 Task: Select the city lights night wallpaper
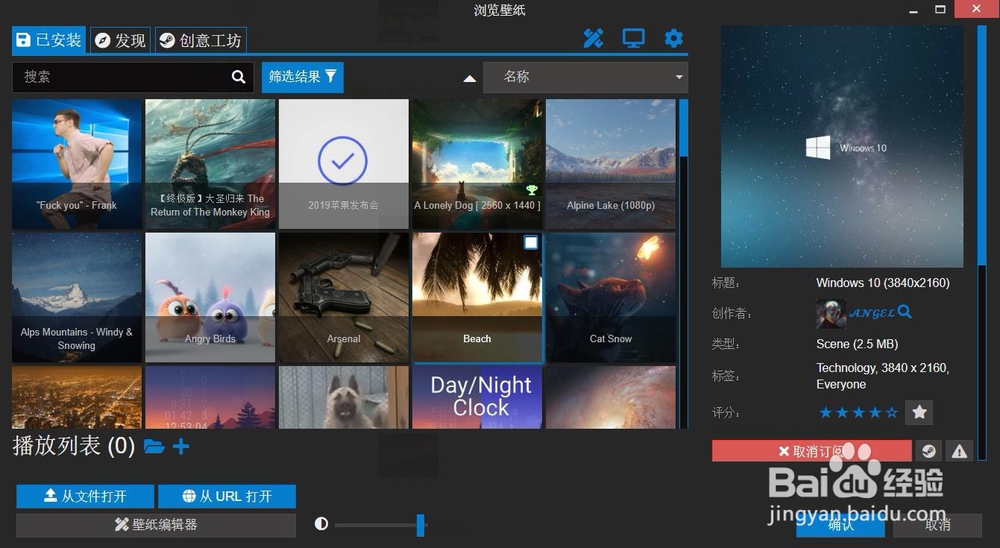coord(77,397)
